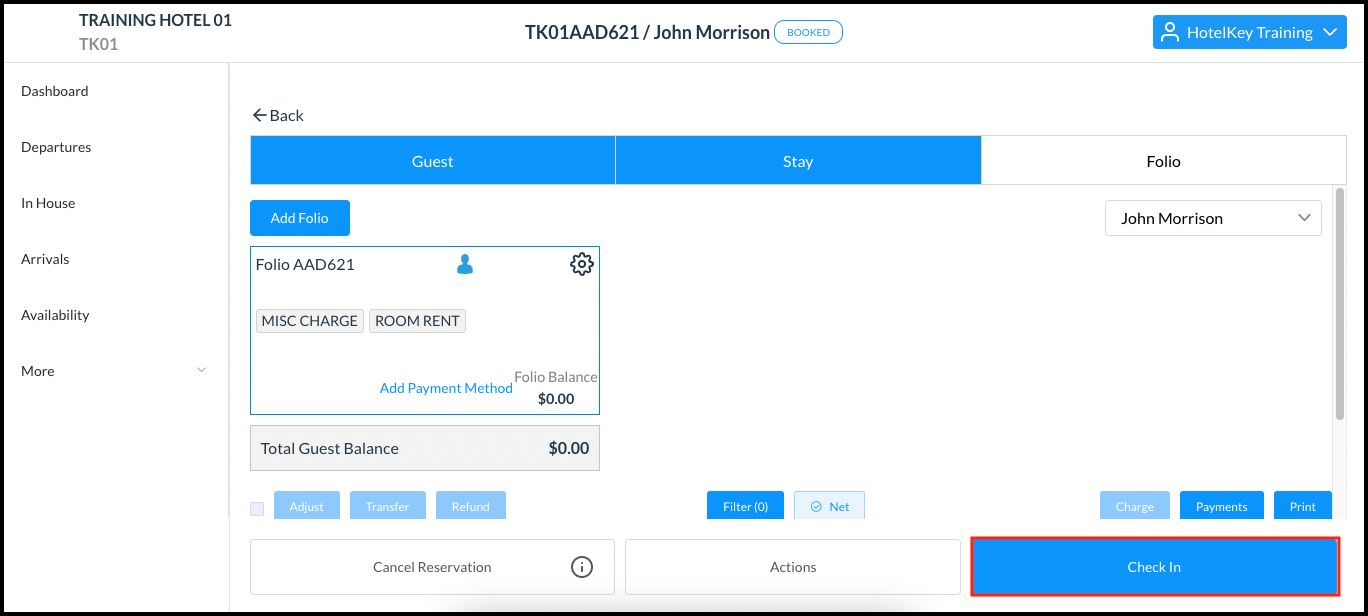Click the BOOKED status badge
1368x616 pixels.
pos(807,31)
